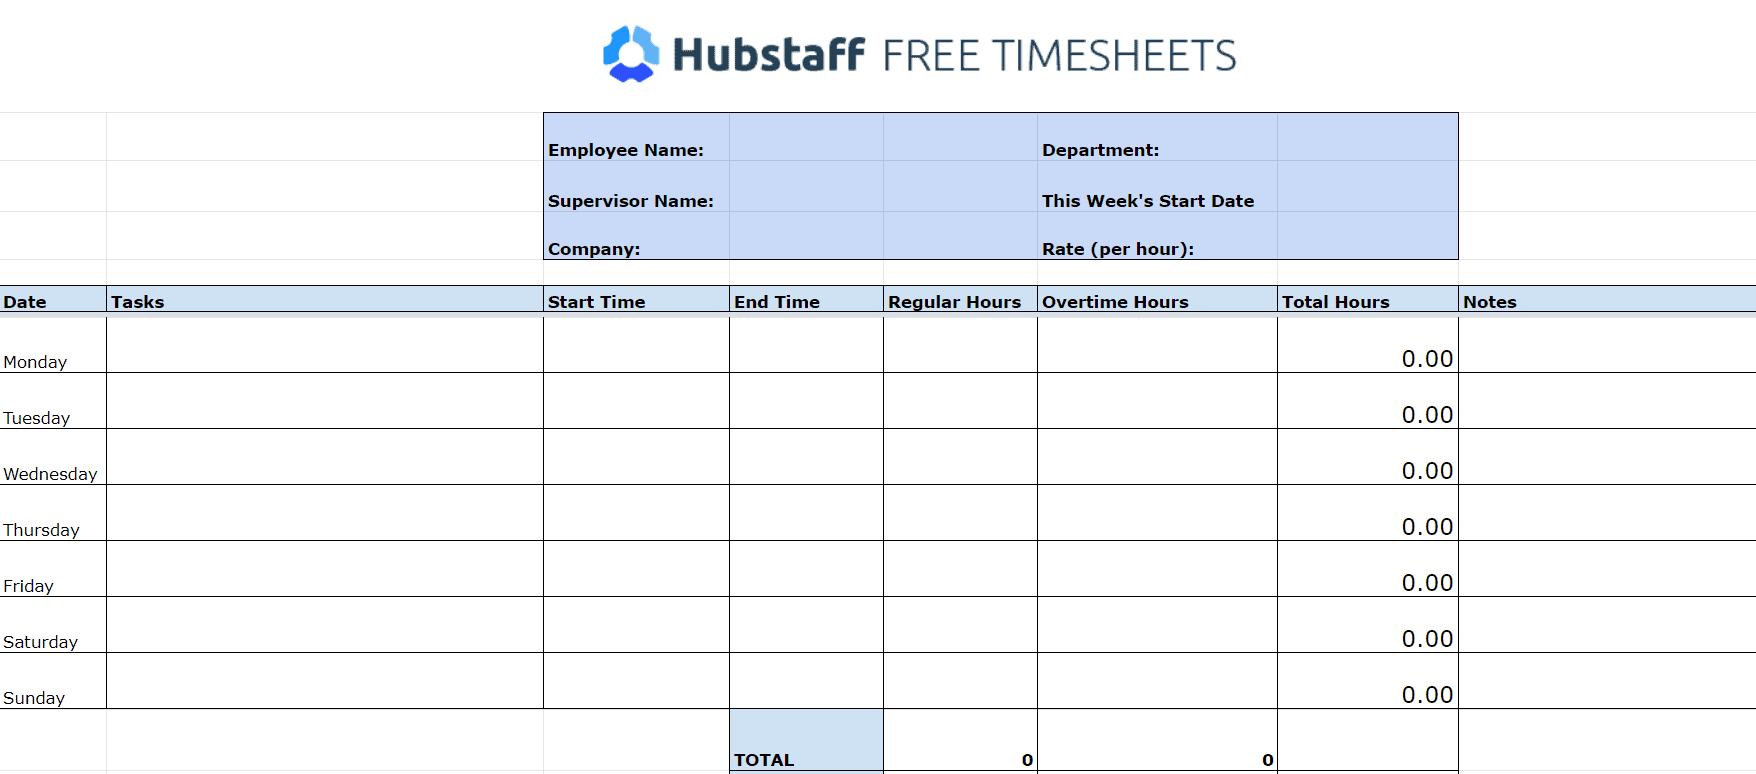Click the Overtime Hours column header

(1157, 301)
